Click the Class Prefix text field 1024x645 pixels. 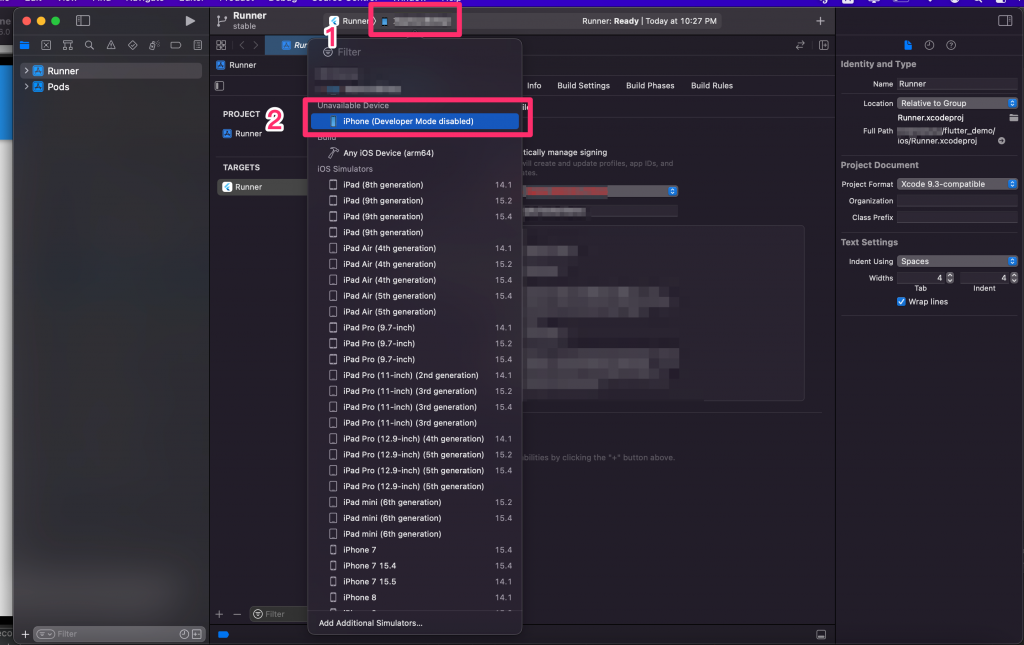(957, 217)
